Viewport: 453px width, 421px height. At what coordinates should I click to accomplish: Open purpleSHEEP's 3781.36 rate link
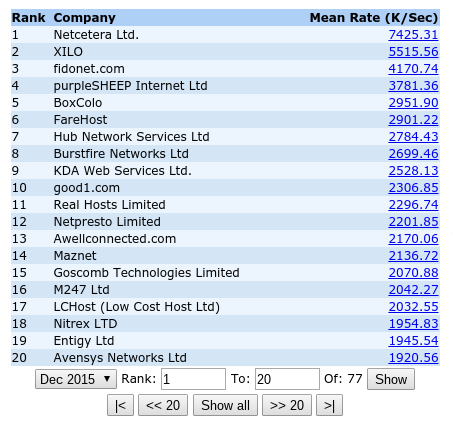(x=413, y=86)
